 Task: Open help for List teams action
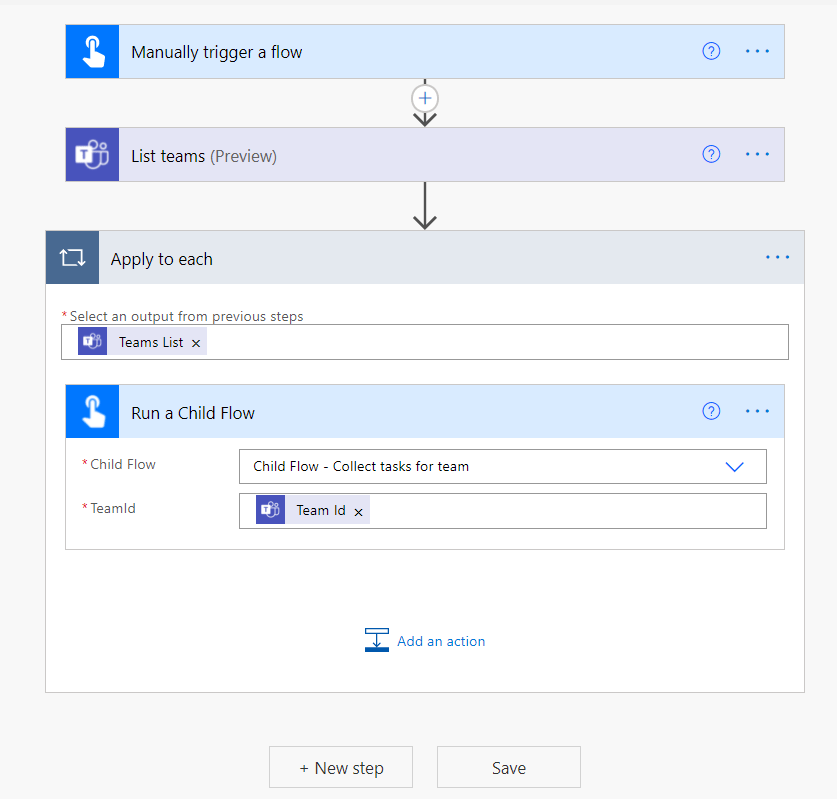tap(711, 154)
